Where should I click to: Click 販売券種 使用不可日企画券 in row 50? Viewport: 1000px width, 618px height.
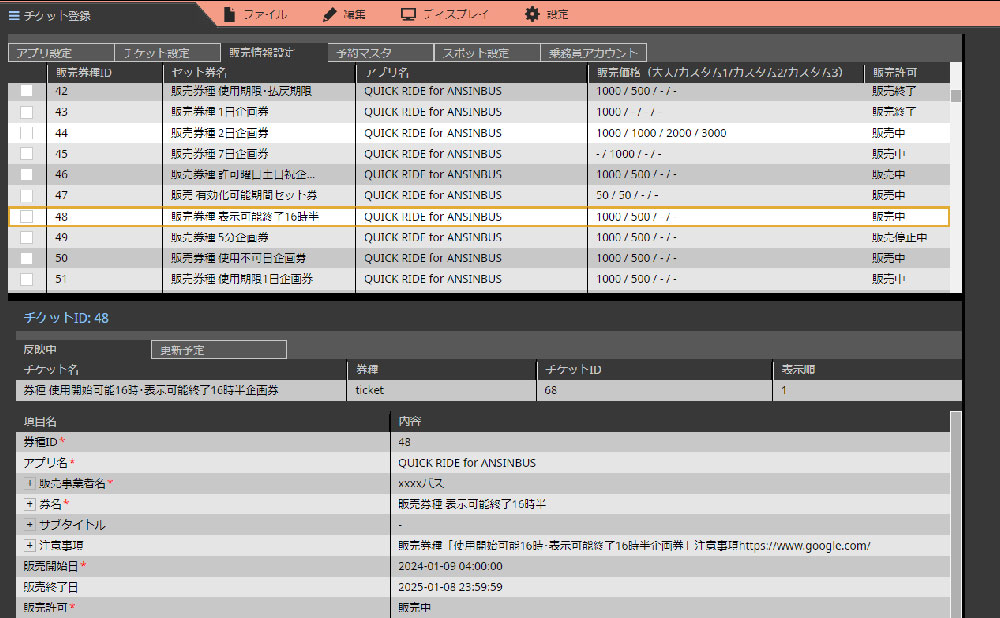click(x=239, y=258)
